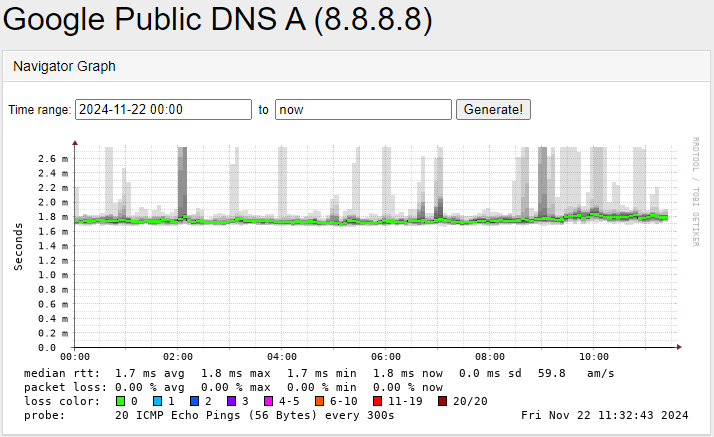Click the 'median rtt:' legend label
The height and width of the screenshot is (437, 714).
[x=62, y=373]
